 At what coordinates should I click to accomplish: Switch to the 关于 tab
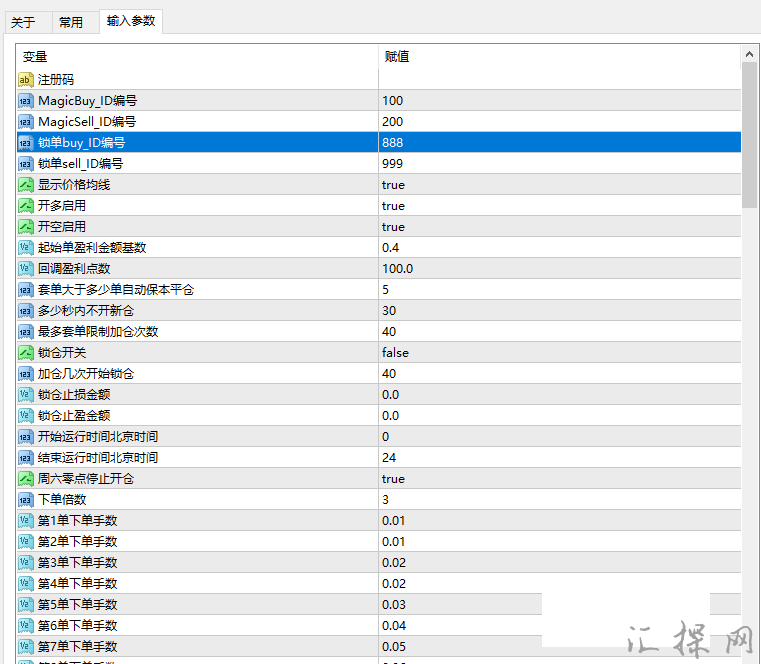(x=23, y=22)
